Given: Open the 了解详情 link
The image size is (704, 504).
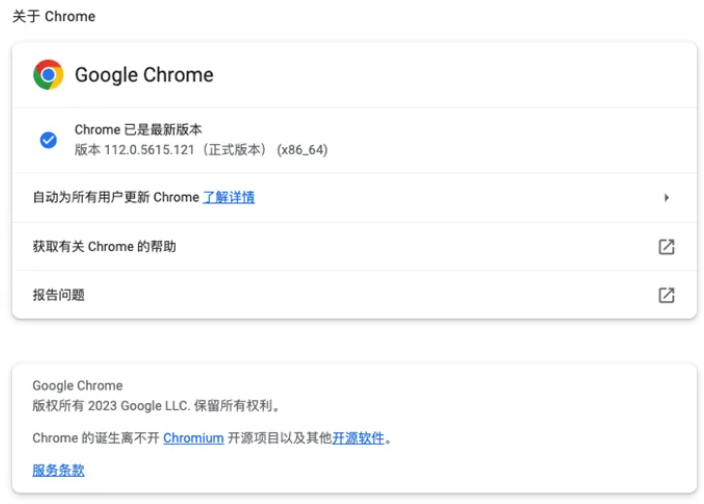Looking at the screenshot, I should pyautogui.click(x=229, y=197).
